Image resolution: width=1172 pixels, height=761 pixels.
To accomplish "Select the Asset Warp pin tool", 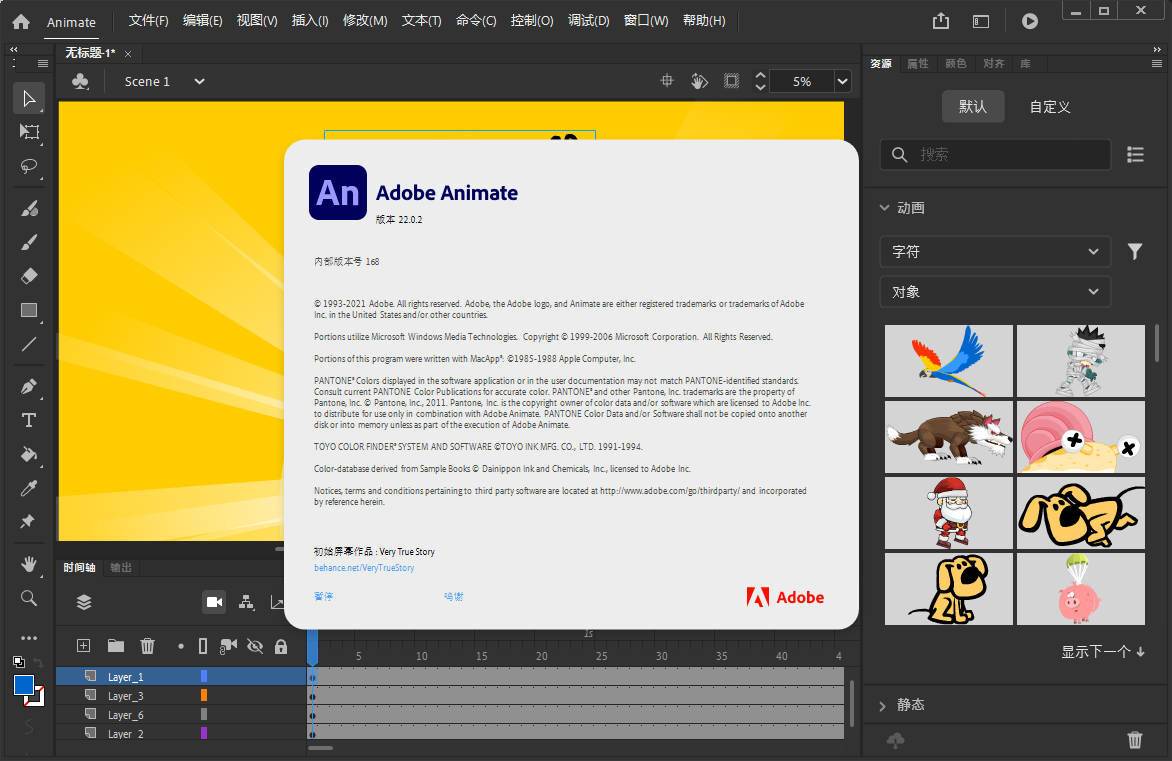I will pyautogui.click(x=28, y=522).
